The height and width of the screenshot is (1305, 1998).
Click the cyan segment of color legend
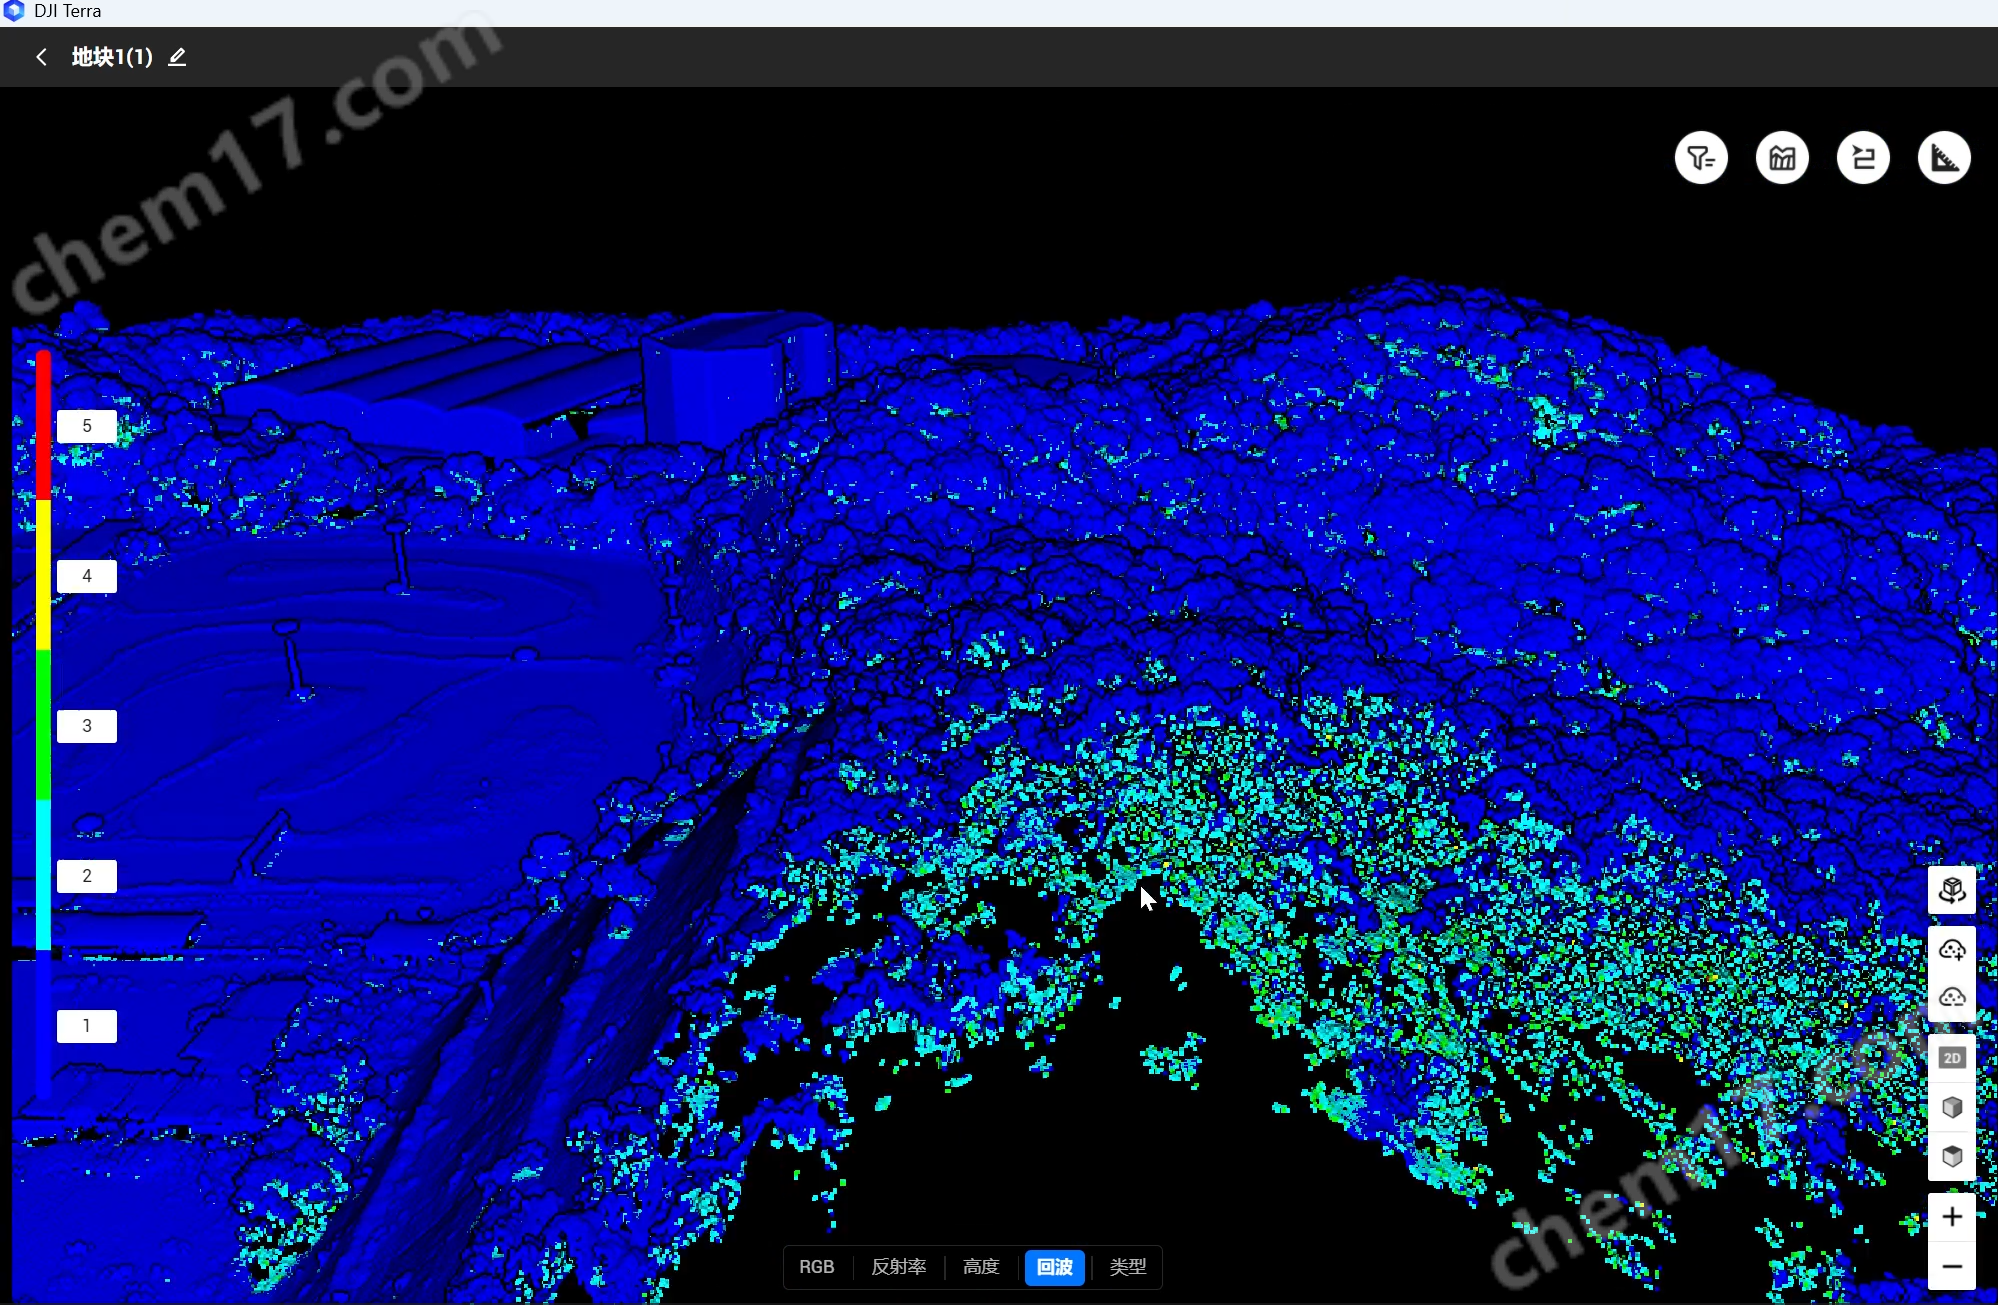pos(43,875)
